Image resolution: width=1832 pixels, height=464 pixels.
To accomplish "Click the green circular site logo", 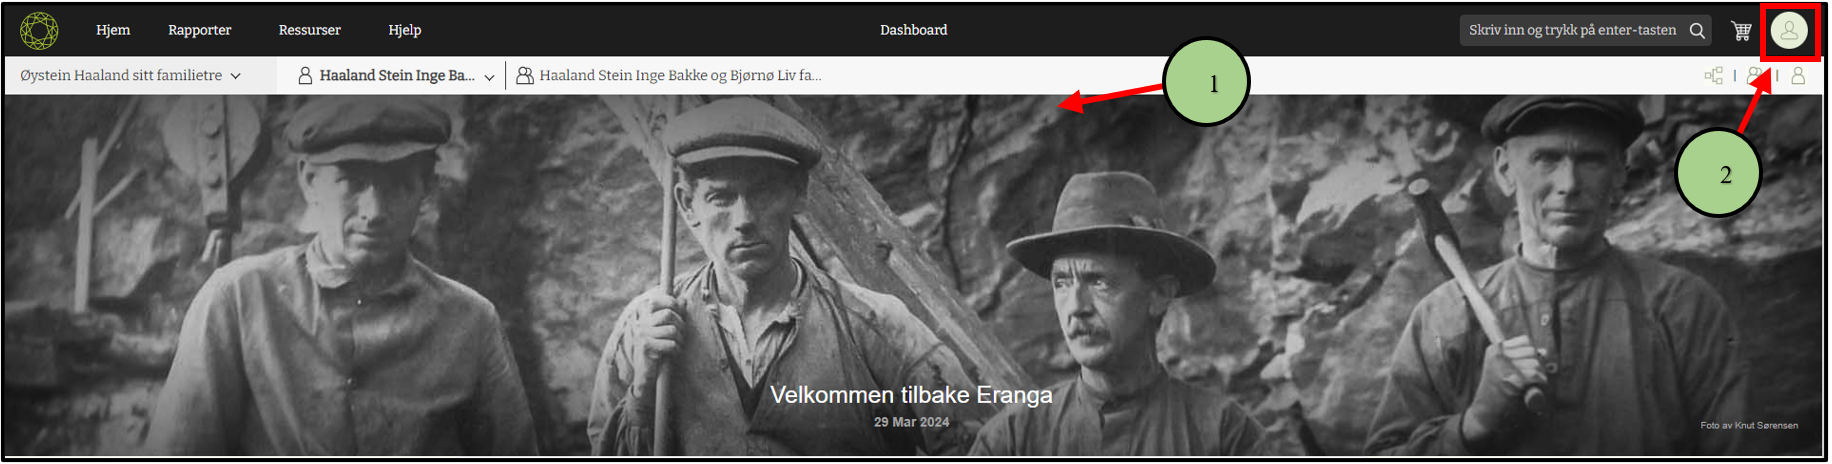I will [39, 31].
